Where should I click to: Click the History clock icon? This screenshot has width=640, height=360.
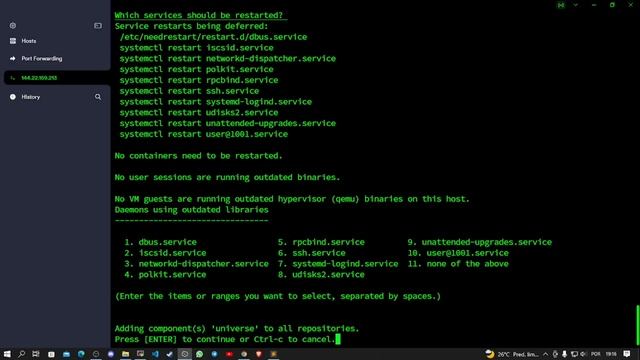pos(13,97)
